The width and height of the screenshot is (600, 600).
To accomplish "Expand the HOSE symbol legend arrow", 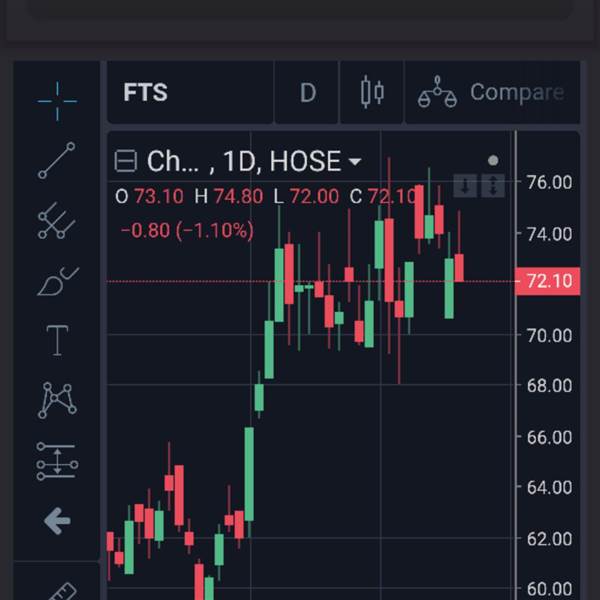I will [354, 162].
